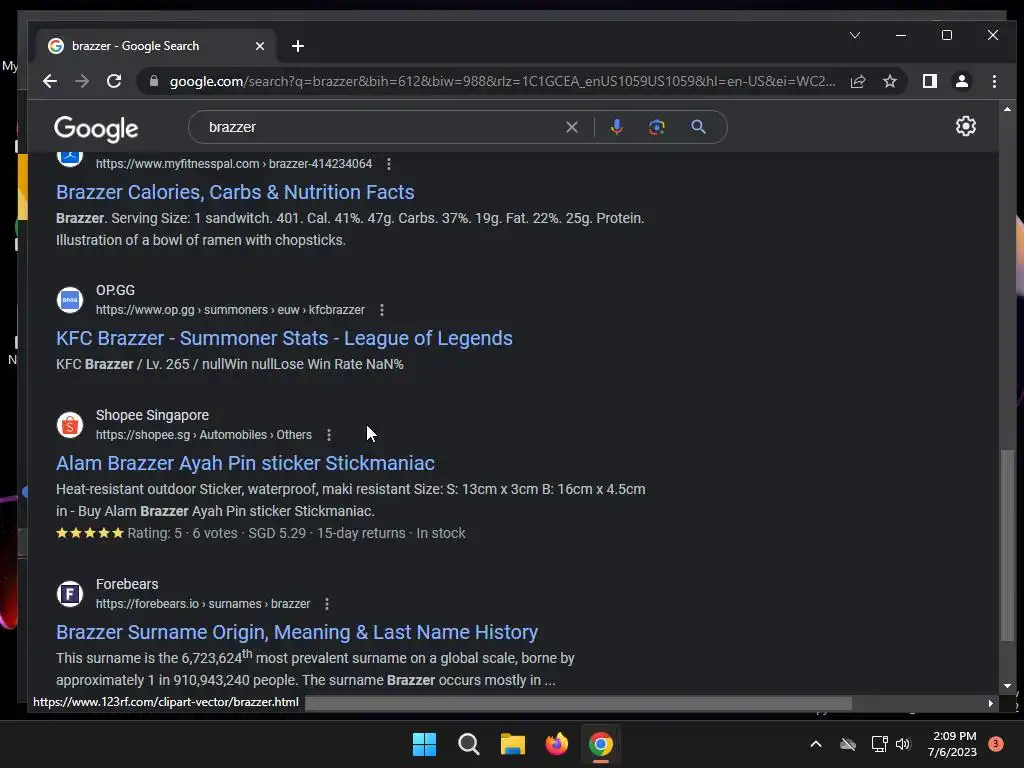This screenshot has height=768, width=1024.
Task: Close the brazzer Google Search tab
Action: tap(260, 46)
